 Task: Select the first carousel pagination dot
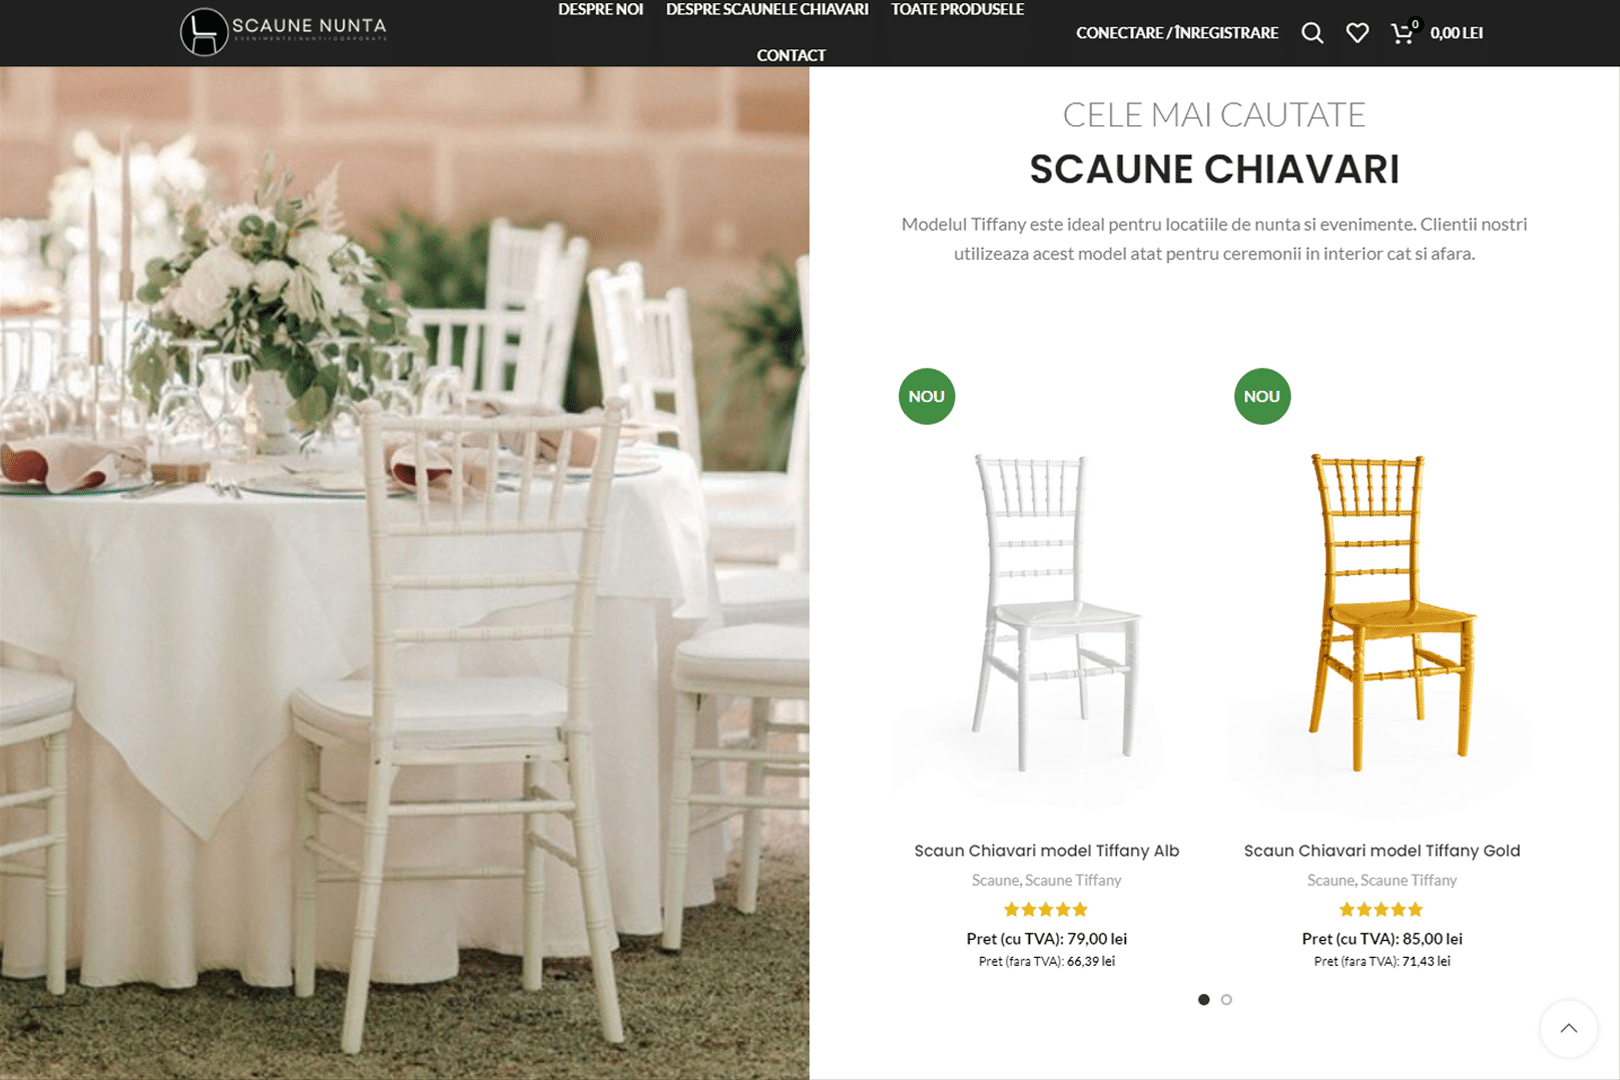click(1204, 999)
